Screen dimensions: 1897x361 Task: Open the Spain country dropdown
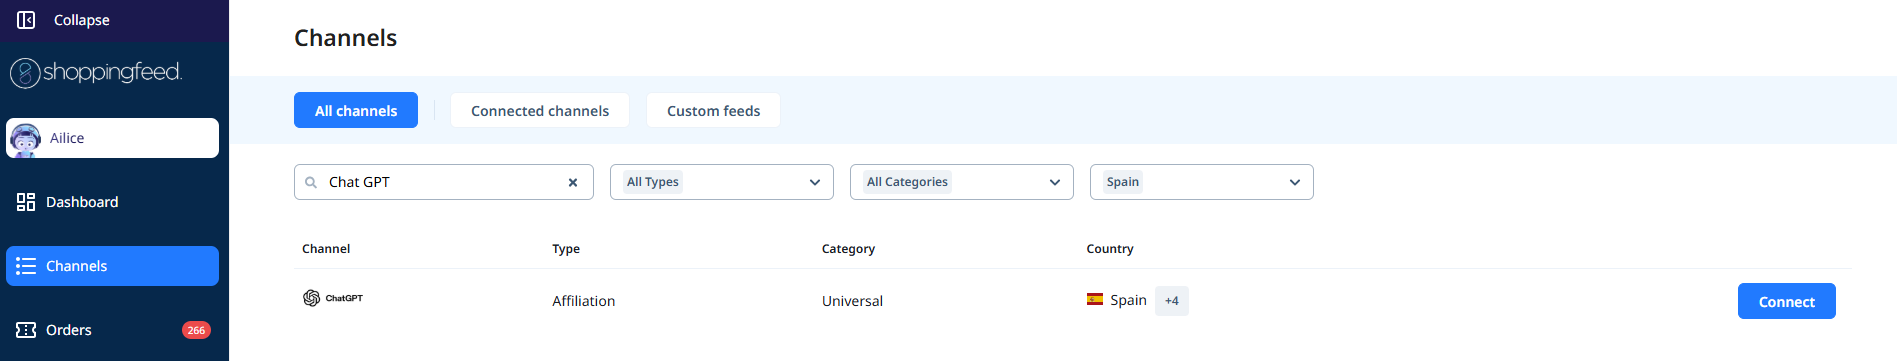click(x=1202, y=182)
